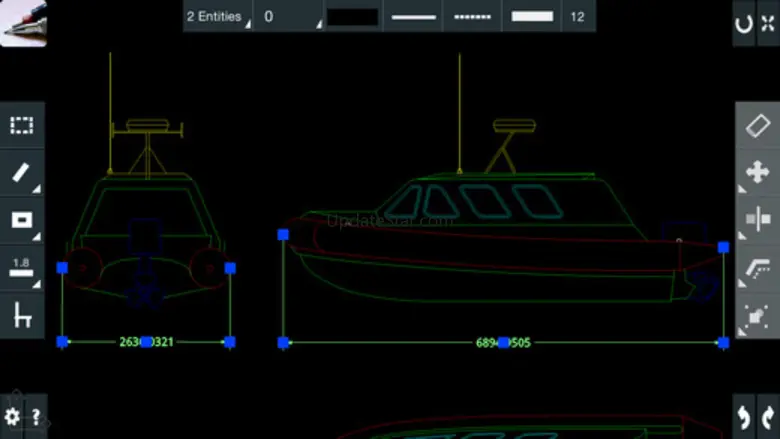Choose the solid line style
Screen dimensions: 780x439
413,16
